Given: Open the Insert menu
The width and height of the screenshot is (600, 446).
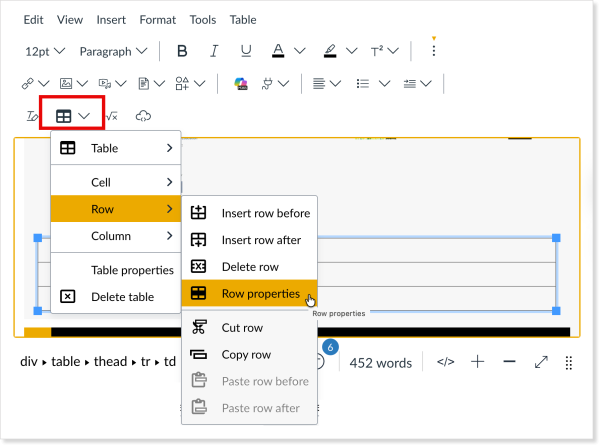Looking at the screenshot, I should [111, 20].
